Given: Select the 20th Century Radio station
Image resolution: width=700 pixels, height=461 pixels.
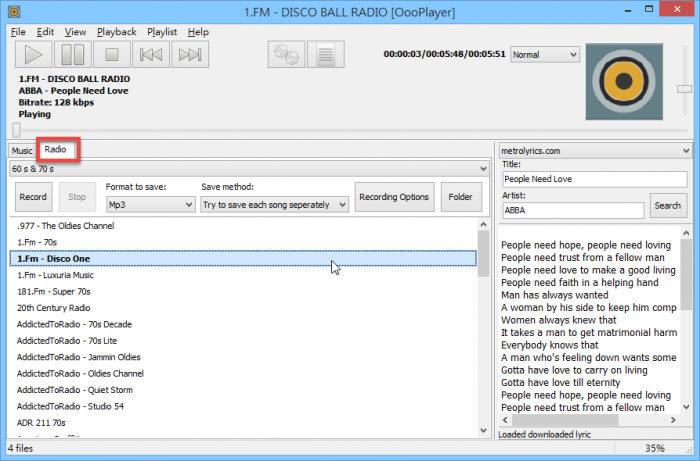Looking at the screenshot, I should point(243,308).
